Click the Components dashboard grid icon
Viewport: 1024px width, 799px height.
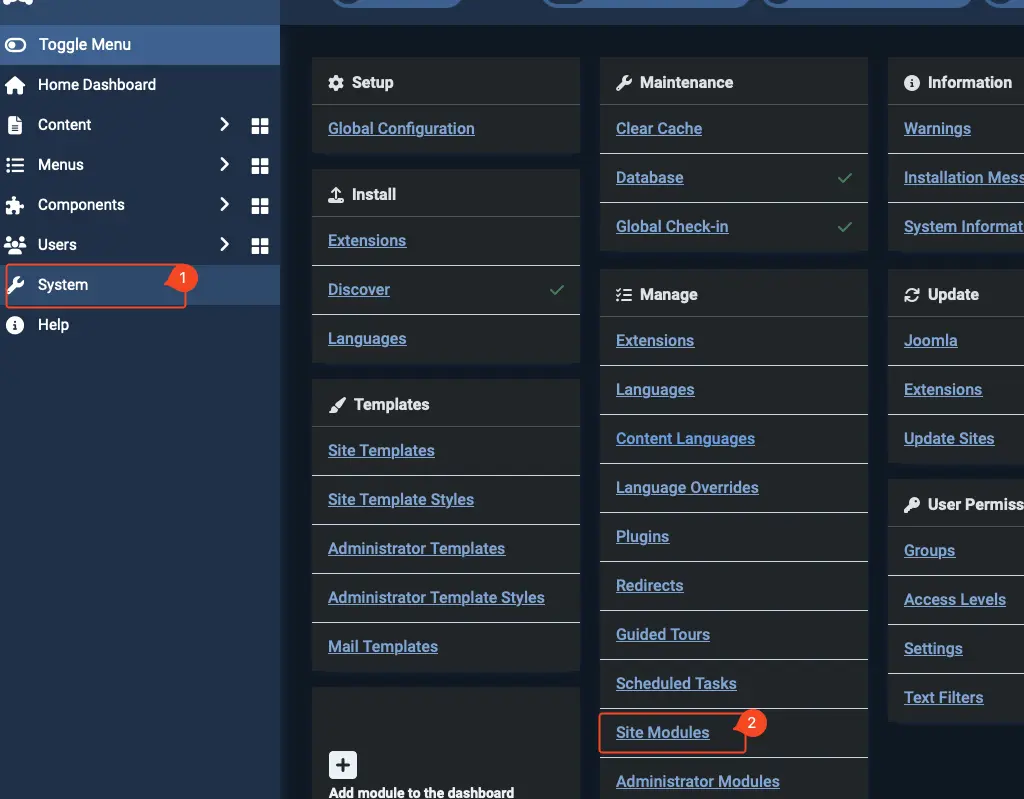(260, 206)
